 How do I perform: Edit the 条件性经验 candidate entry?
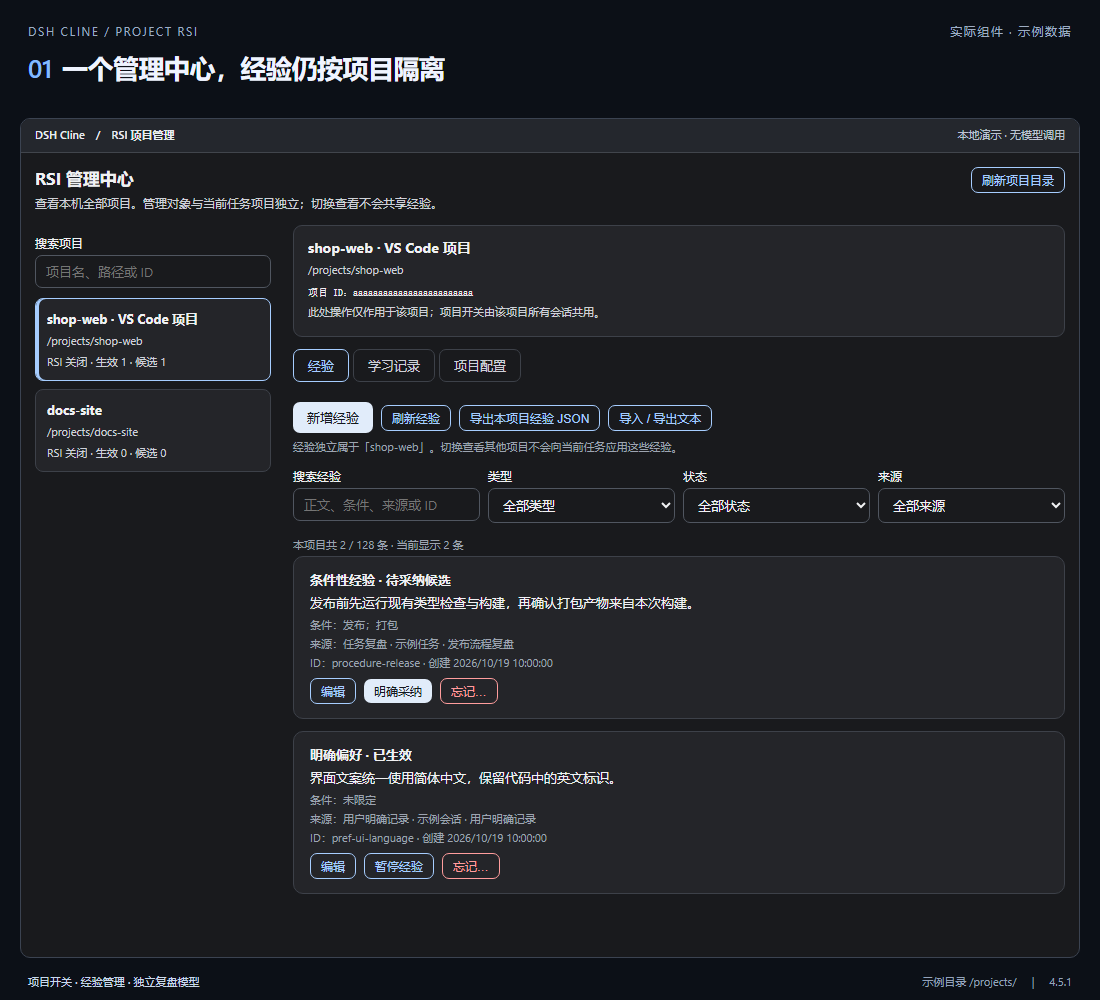click(x=333, y=691)
